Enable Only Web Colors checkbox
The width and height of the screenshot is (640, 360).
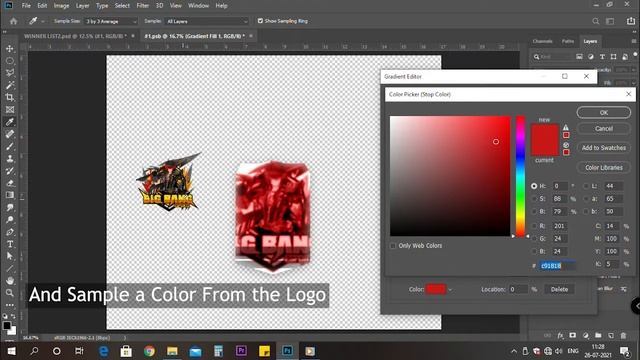click(x=393, y=246)
